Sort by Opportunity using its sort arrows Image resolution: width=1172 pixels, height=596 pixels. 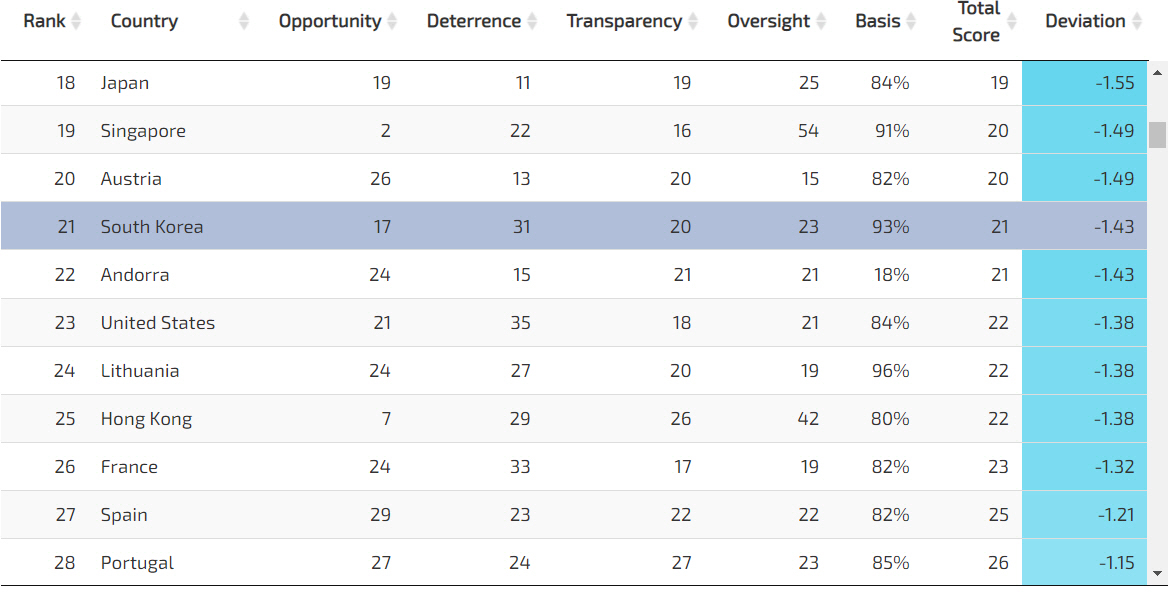click(392, 21)
